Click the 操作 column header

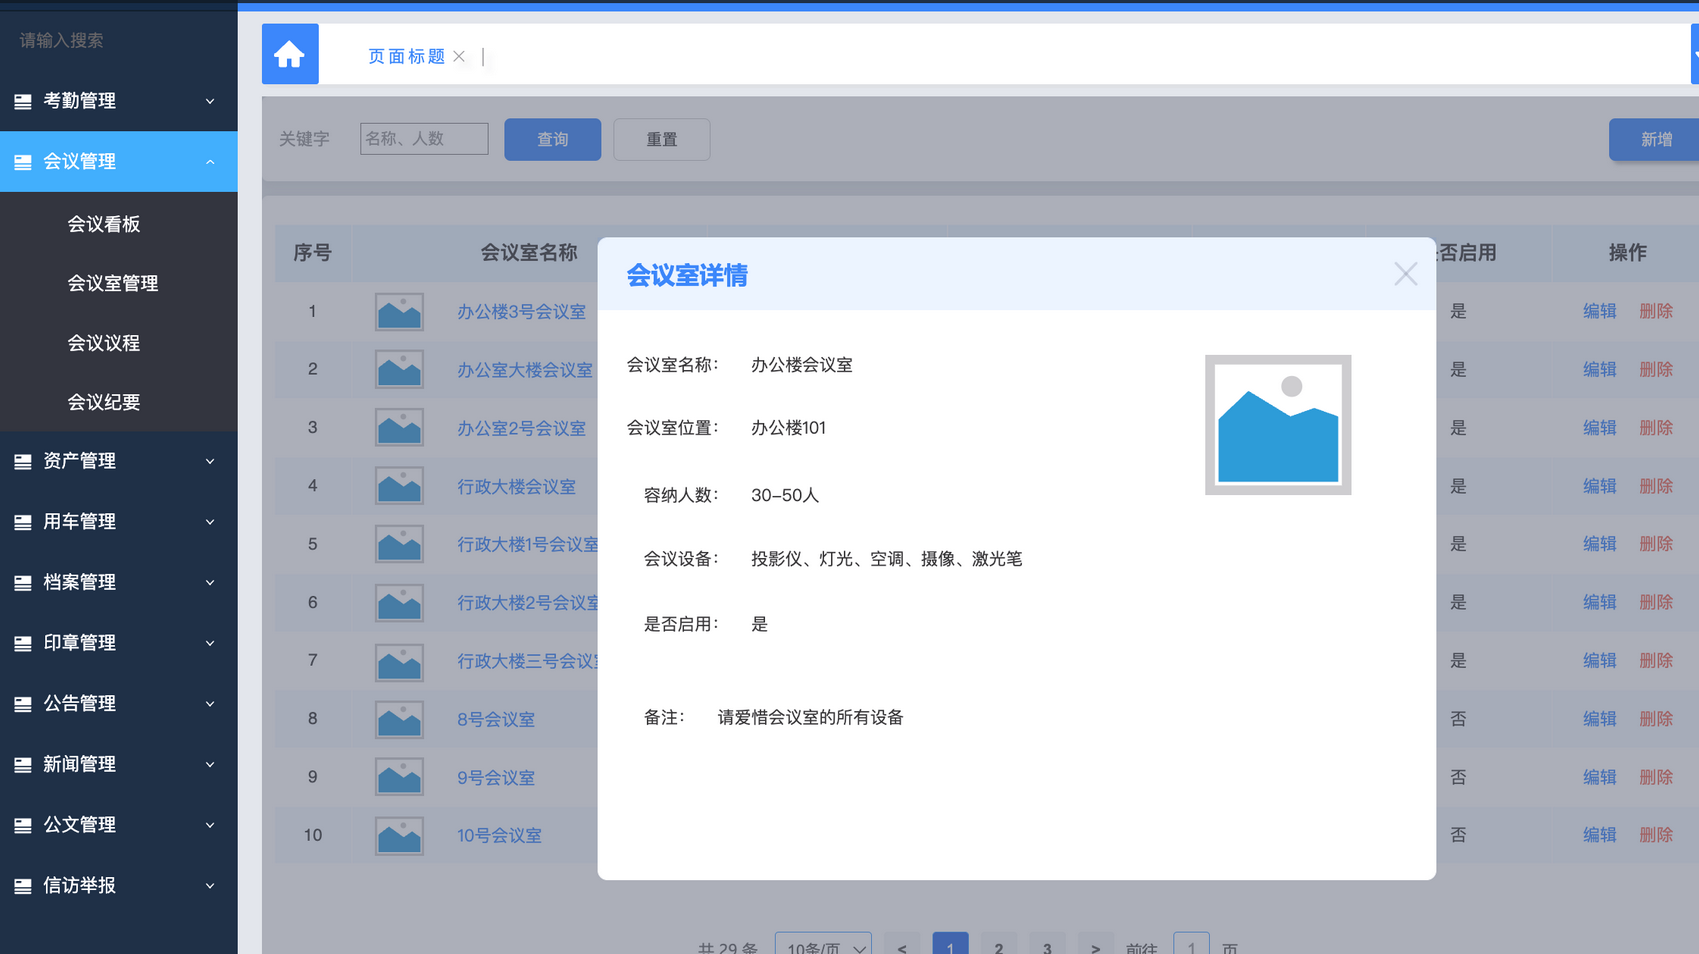[x=1627, y=253]
